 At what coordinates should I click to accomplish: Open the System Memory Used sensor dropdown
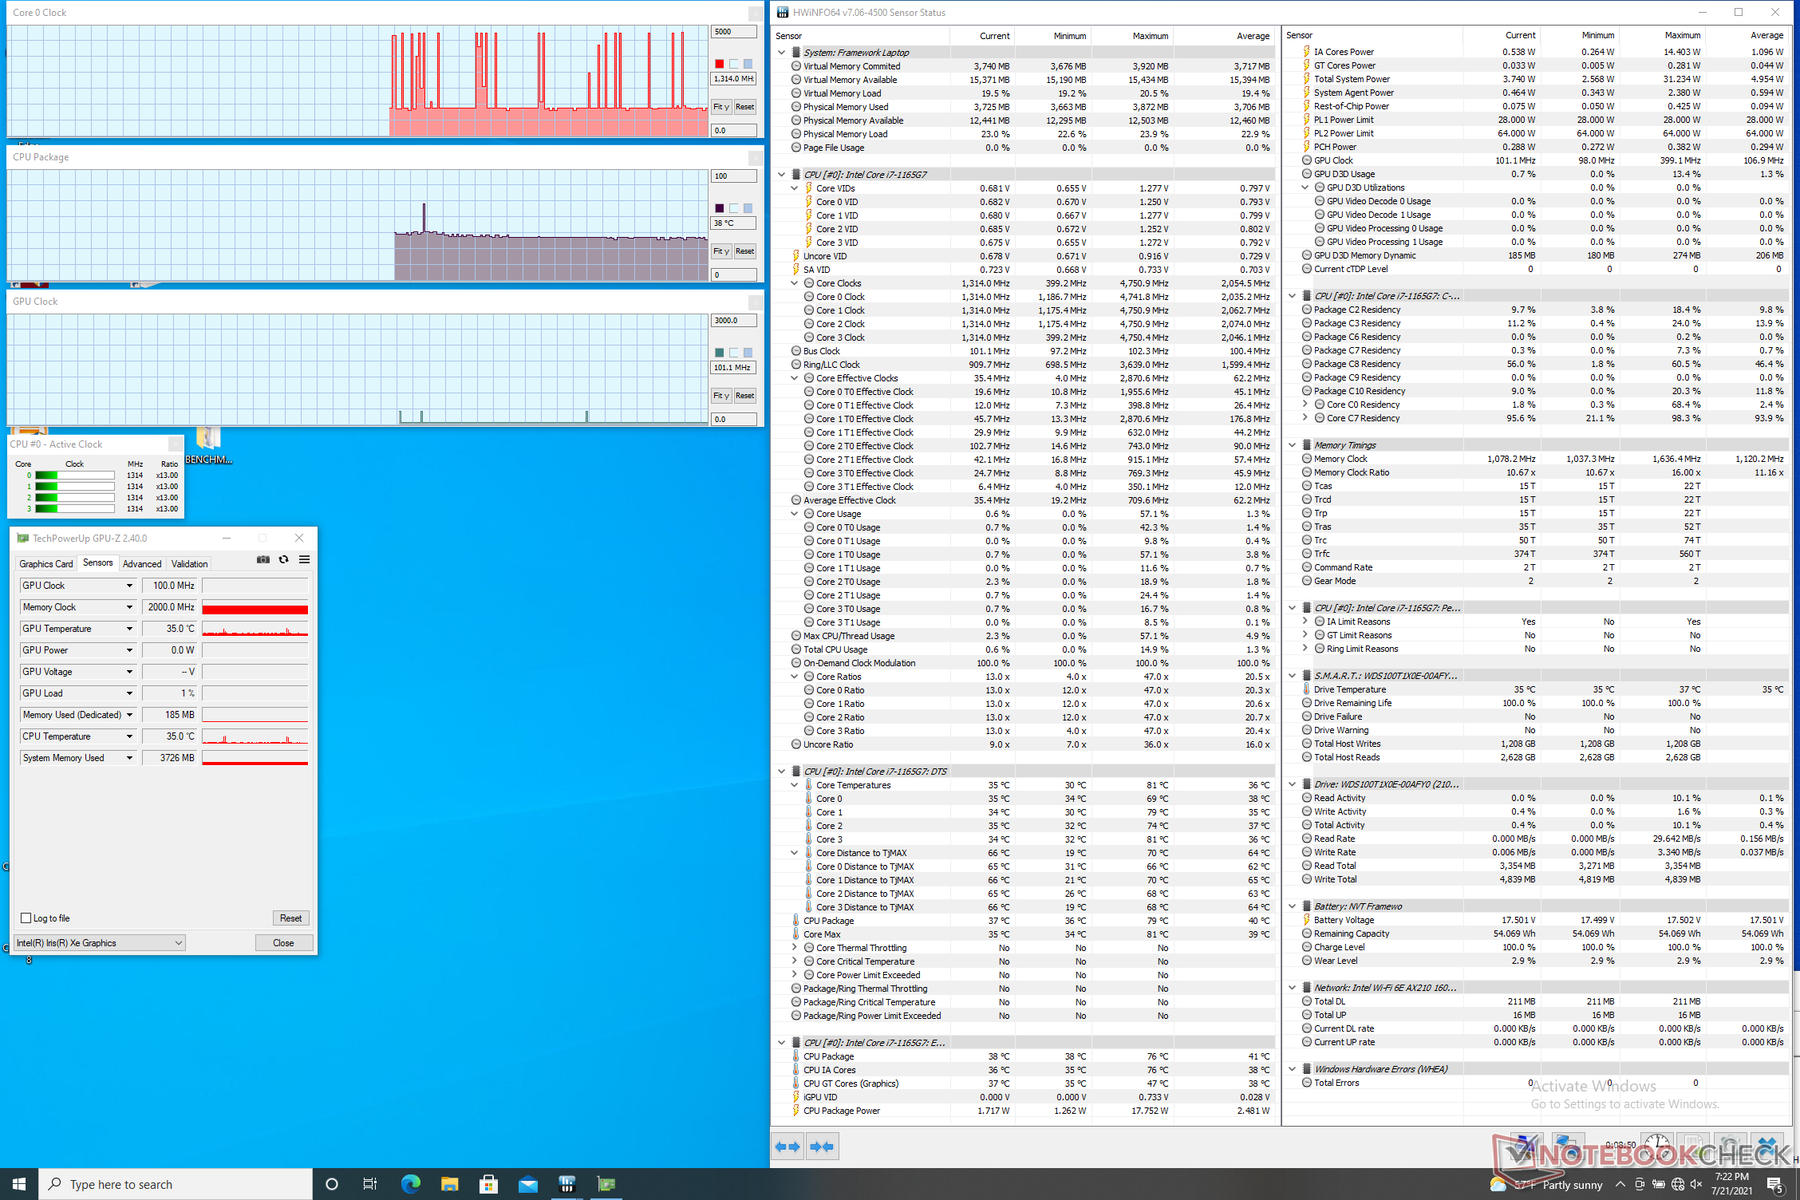pos(129,758)
